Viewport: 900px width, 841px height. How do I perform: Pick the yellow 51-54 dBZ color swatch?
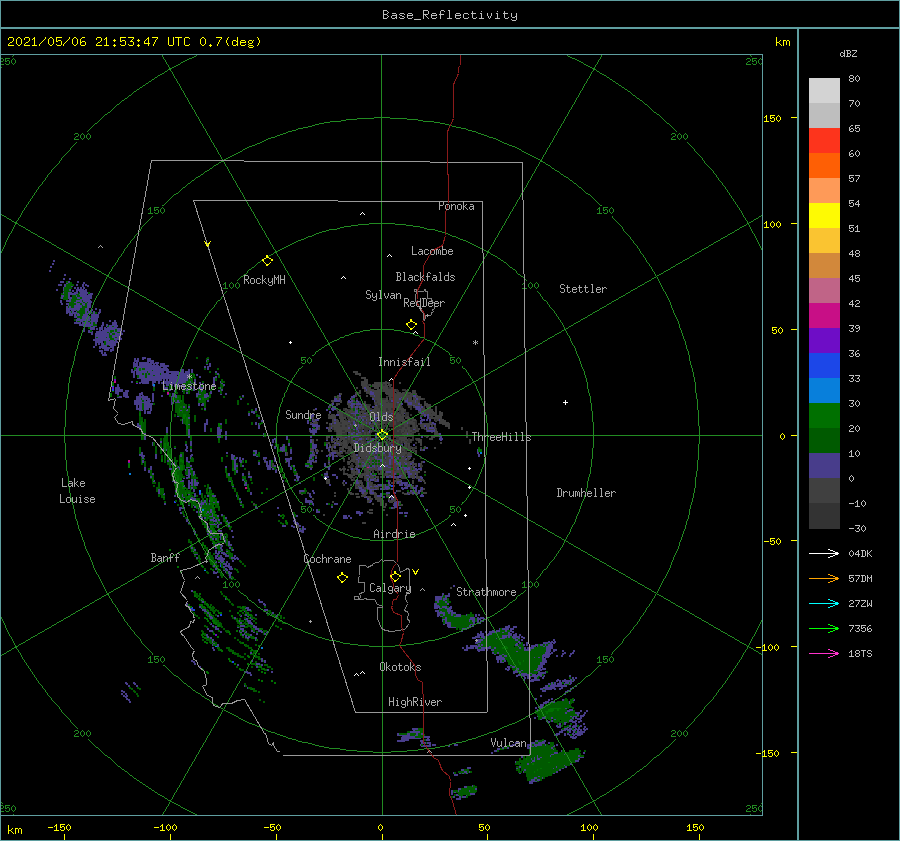click(824, 215)
